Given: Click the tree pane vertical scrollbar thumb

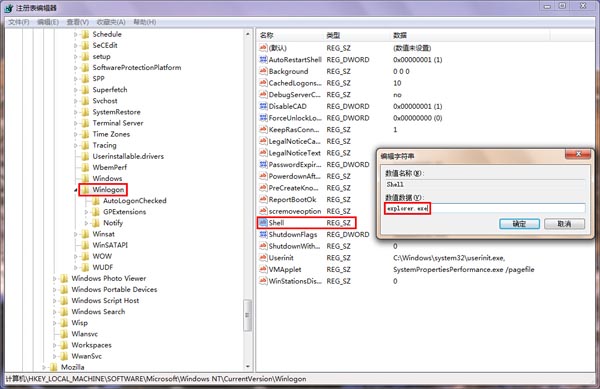Looking at the screenshot, I should pos(248,315).
